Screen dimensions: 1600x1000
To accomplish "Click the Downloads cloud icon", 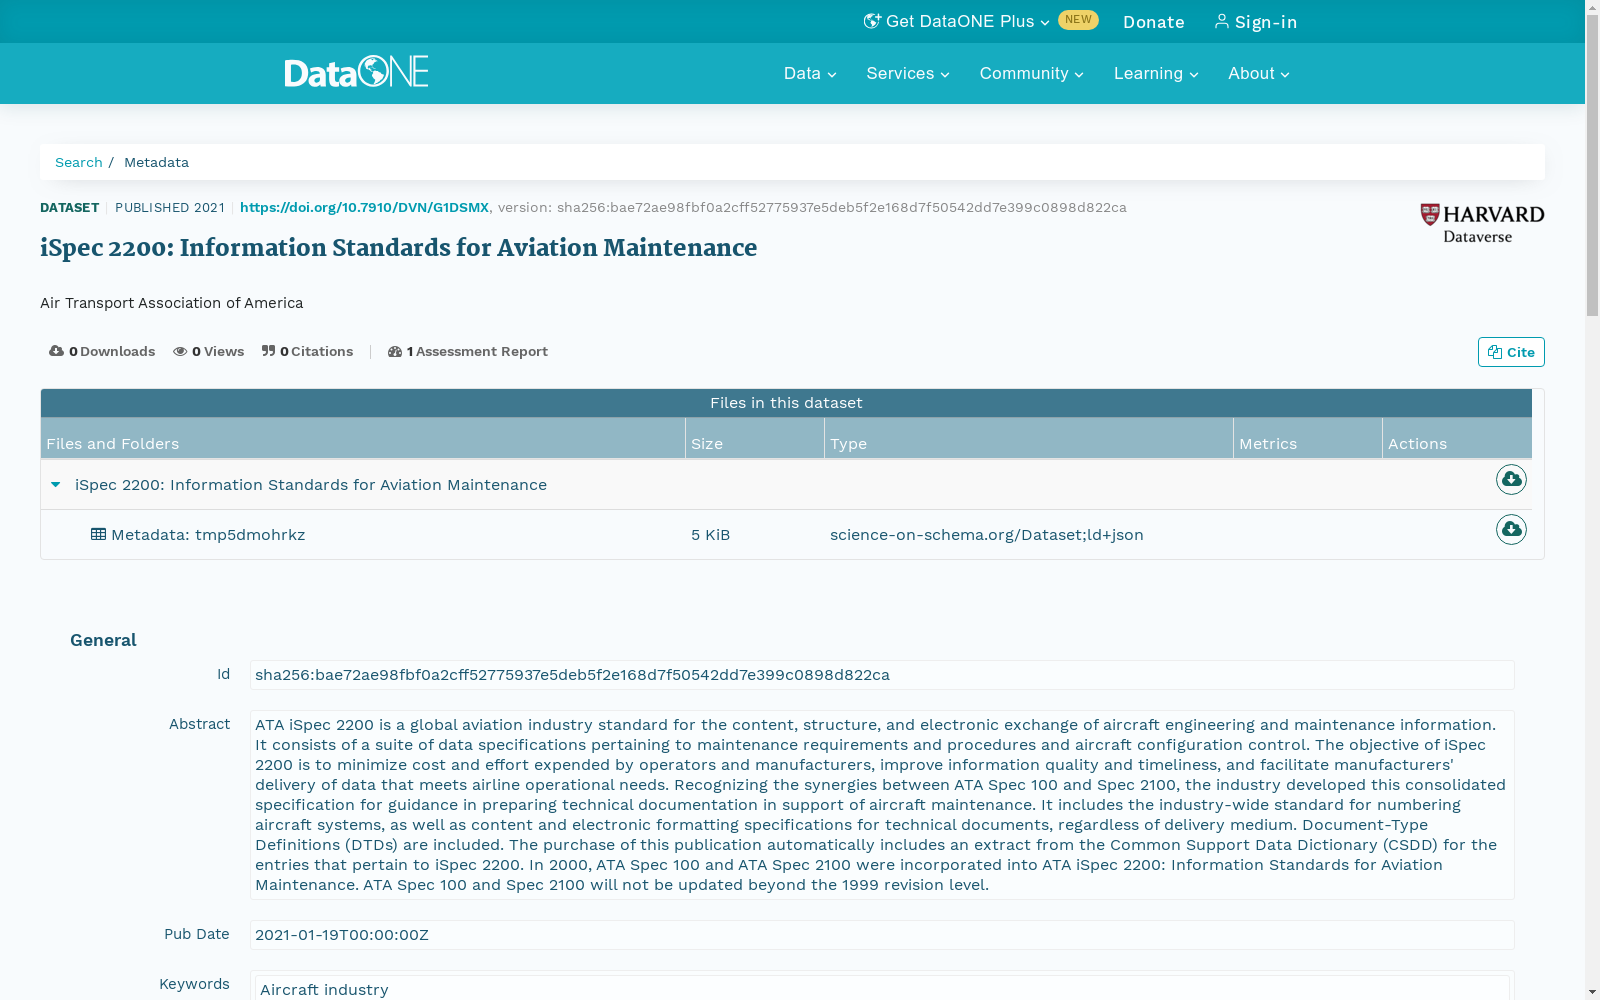I will click(57, 350).
